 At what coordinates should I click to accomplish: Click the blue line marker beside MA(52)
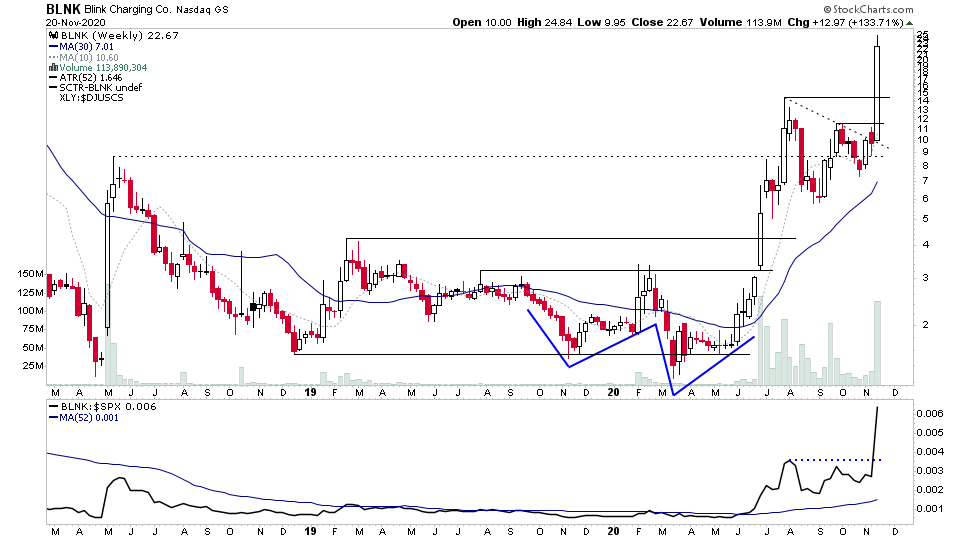[x=53, y=418]
